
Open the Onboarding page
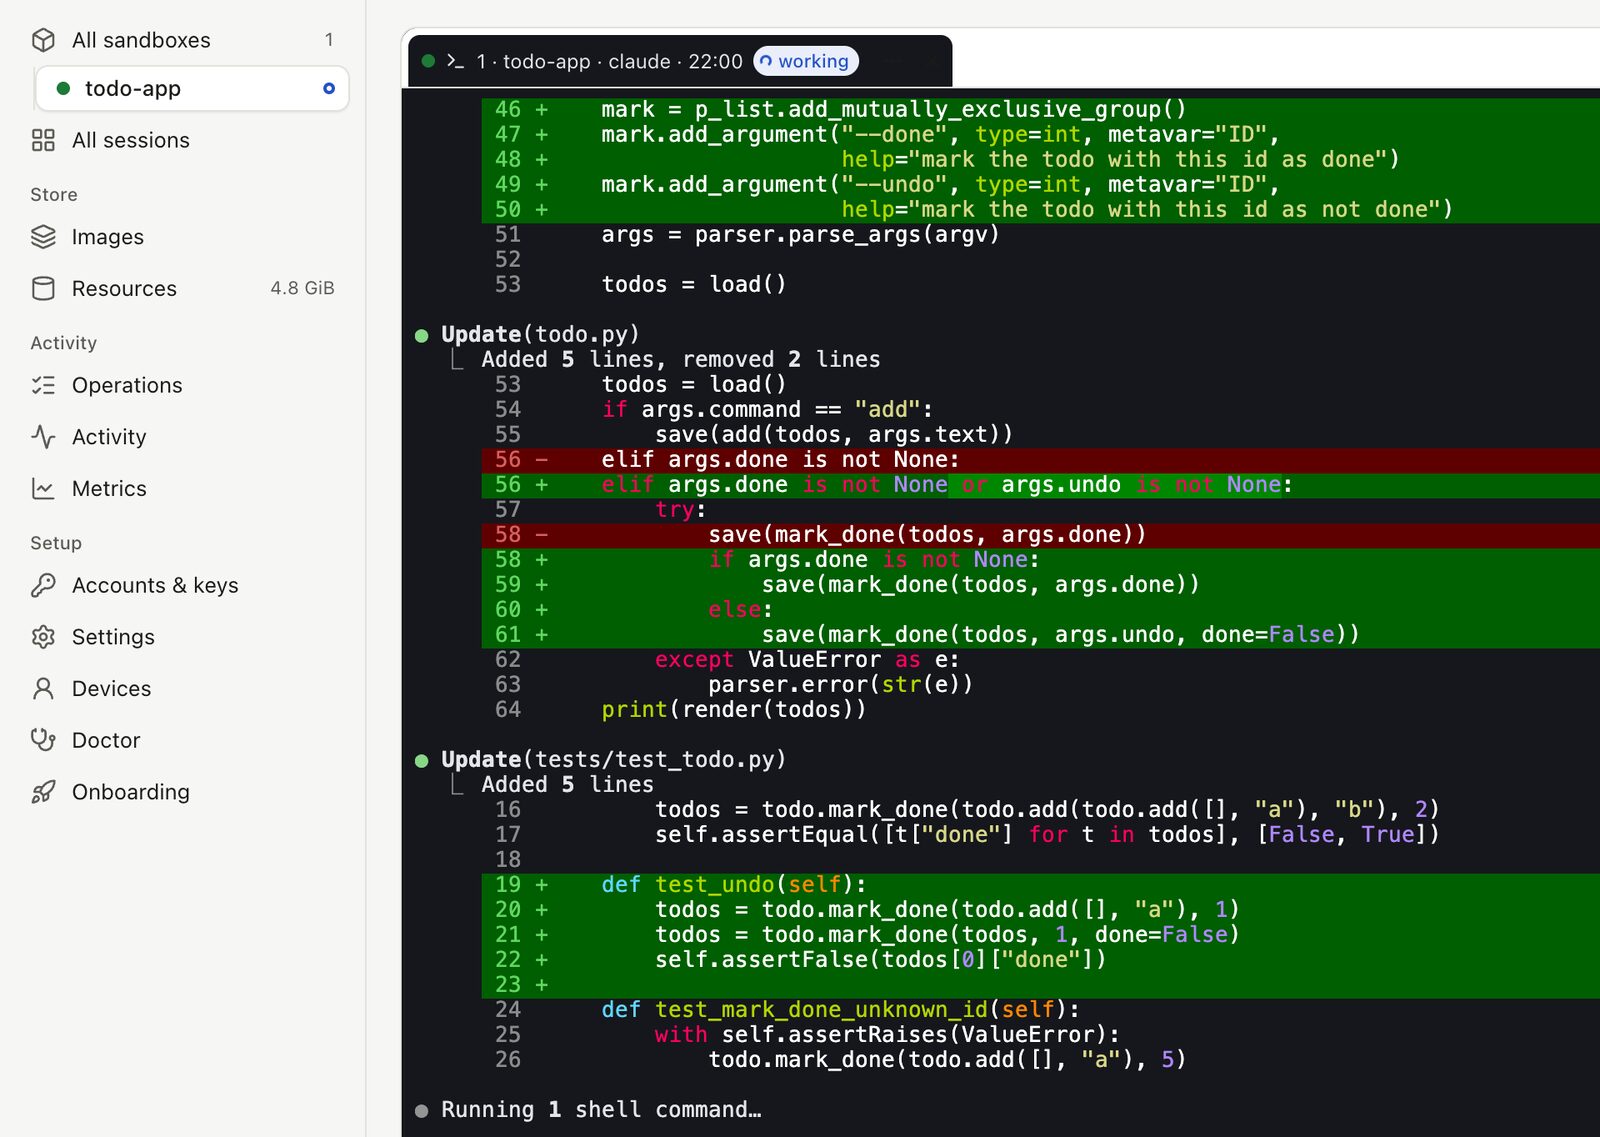click(x=183, y=792)
